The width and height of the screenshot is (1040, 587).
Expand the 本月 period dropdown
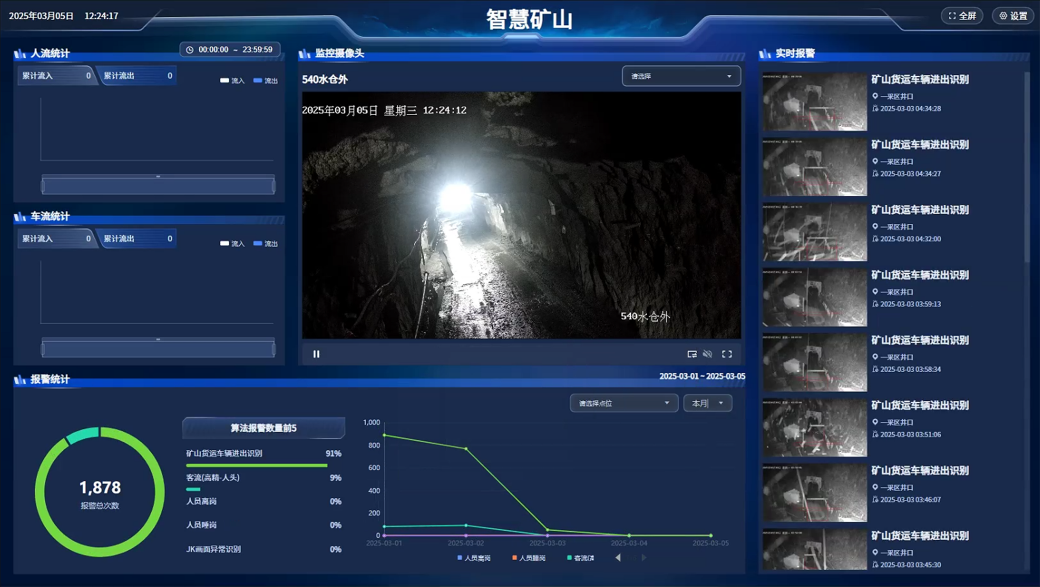707,403
